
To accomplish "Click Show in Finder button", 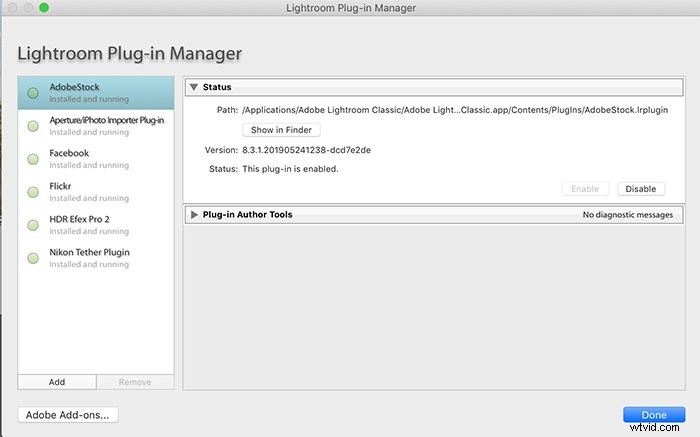I will [281, 130].
